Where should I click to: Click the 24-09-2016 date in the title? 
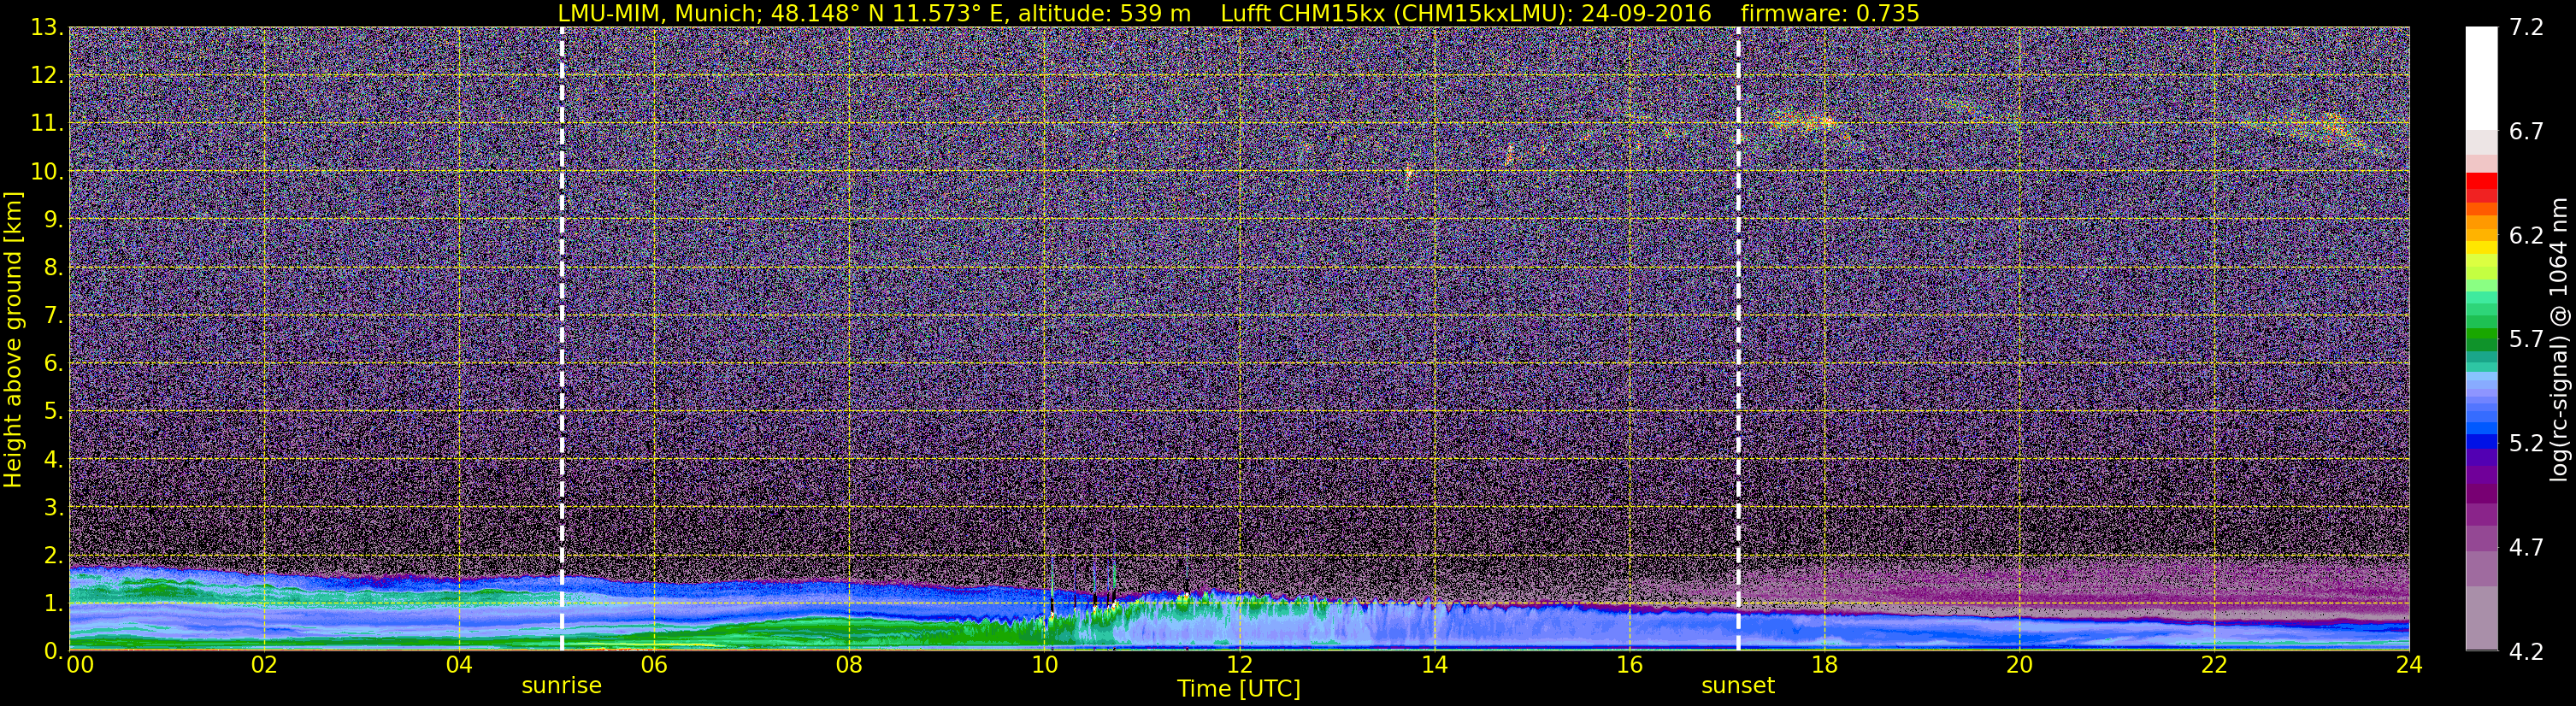pyautogui.click(x=1646, y=13)
